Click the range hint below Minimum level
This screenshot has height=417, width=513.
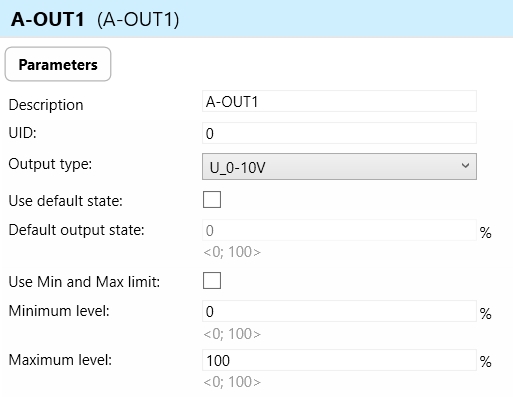click(x=232, y=334)
